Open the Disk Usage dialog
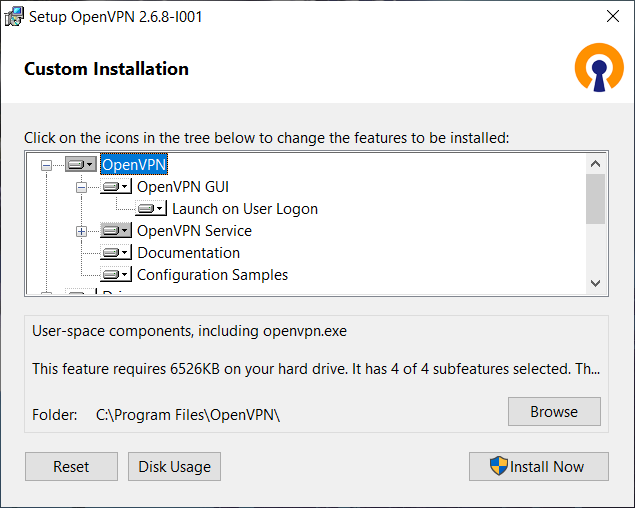The image size is (635, 508). pyautogui.click(x=175, y=466)
